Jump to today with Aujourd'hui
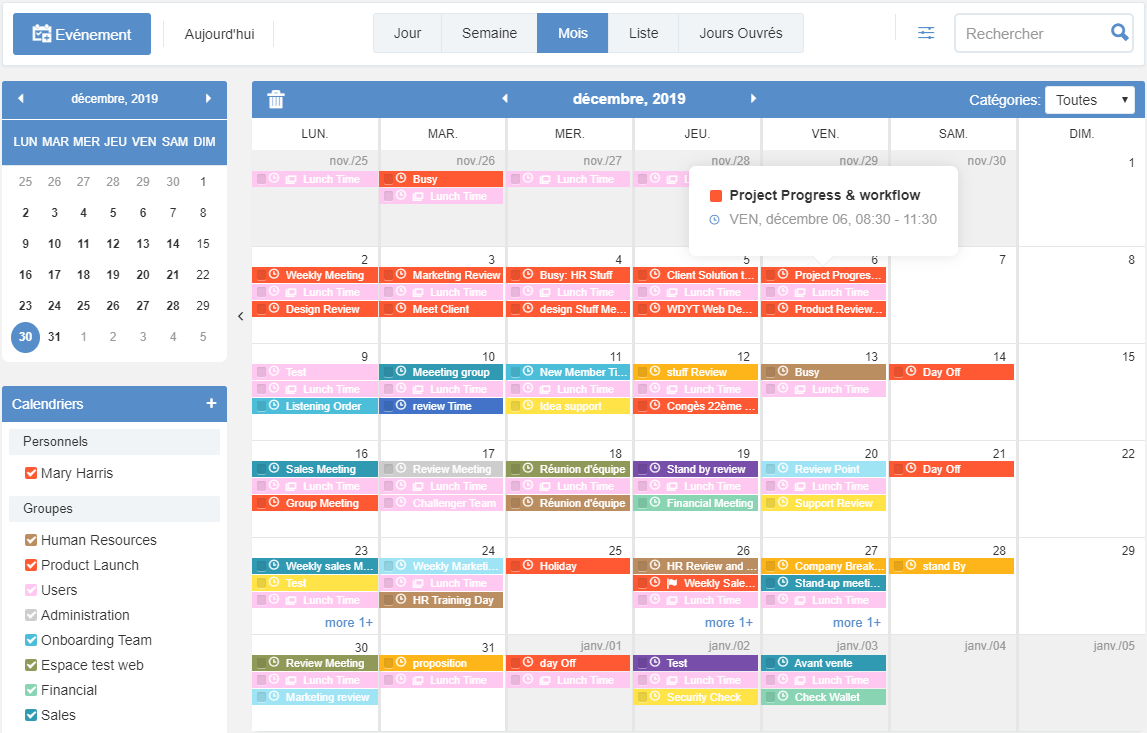 click(x=218, y=32)
